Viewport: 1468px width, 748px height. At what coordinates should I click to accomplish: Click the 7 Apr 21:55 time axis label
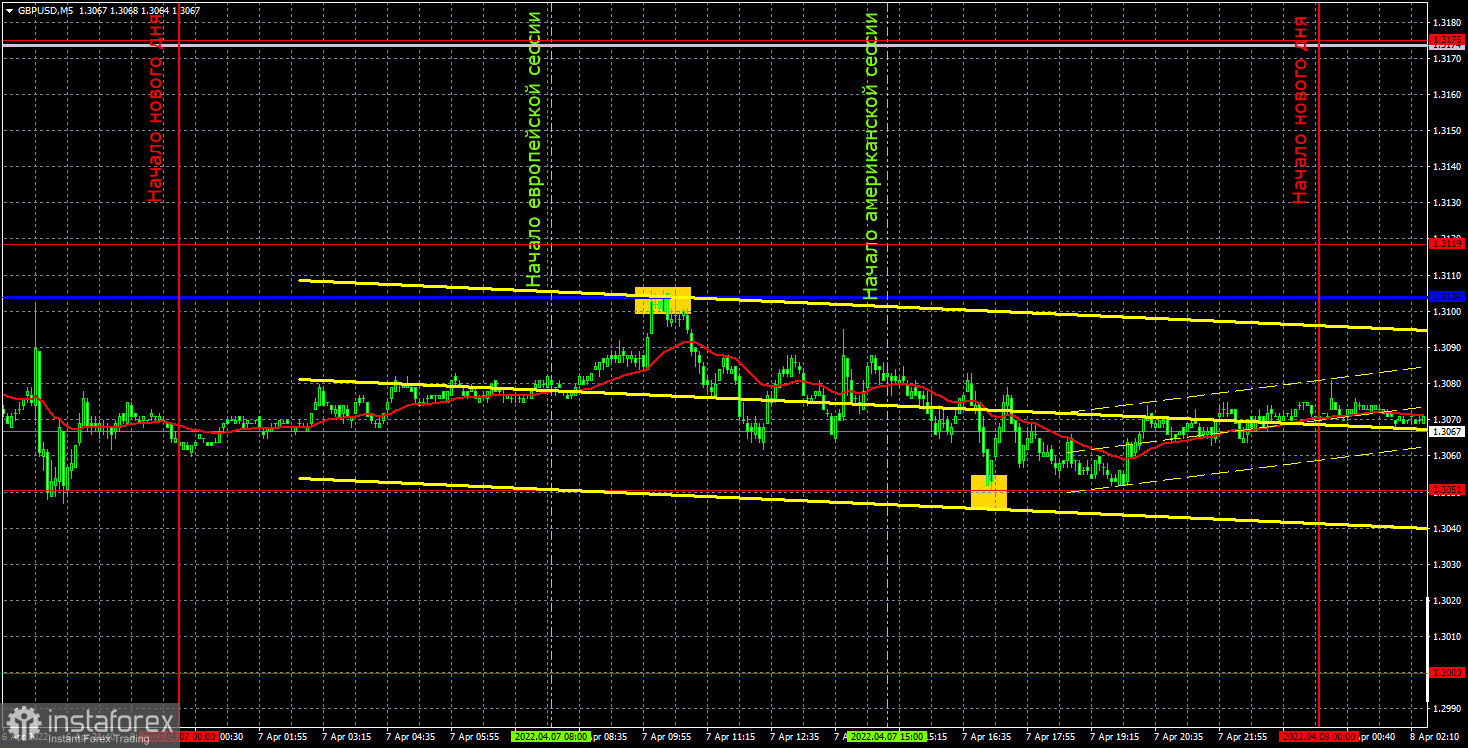1242,737
